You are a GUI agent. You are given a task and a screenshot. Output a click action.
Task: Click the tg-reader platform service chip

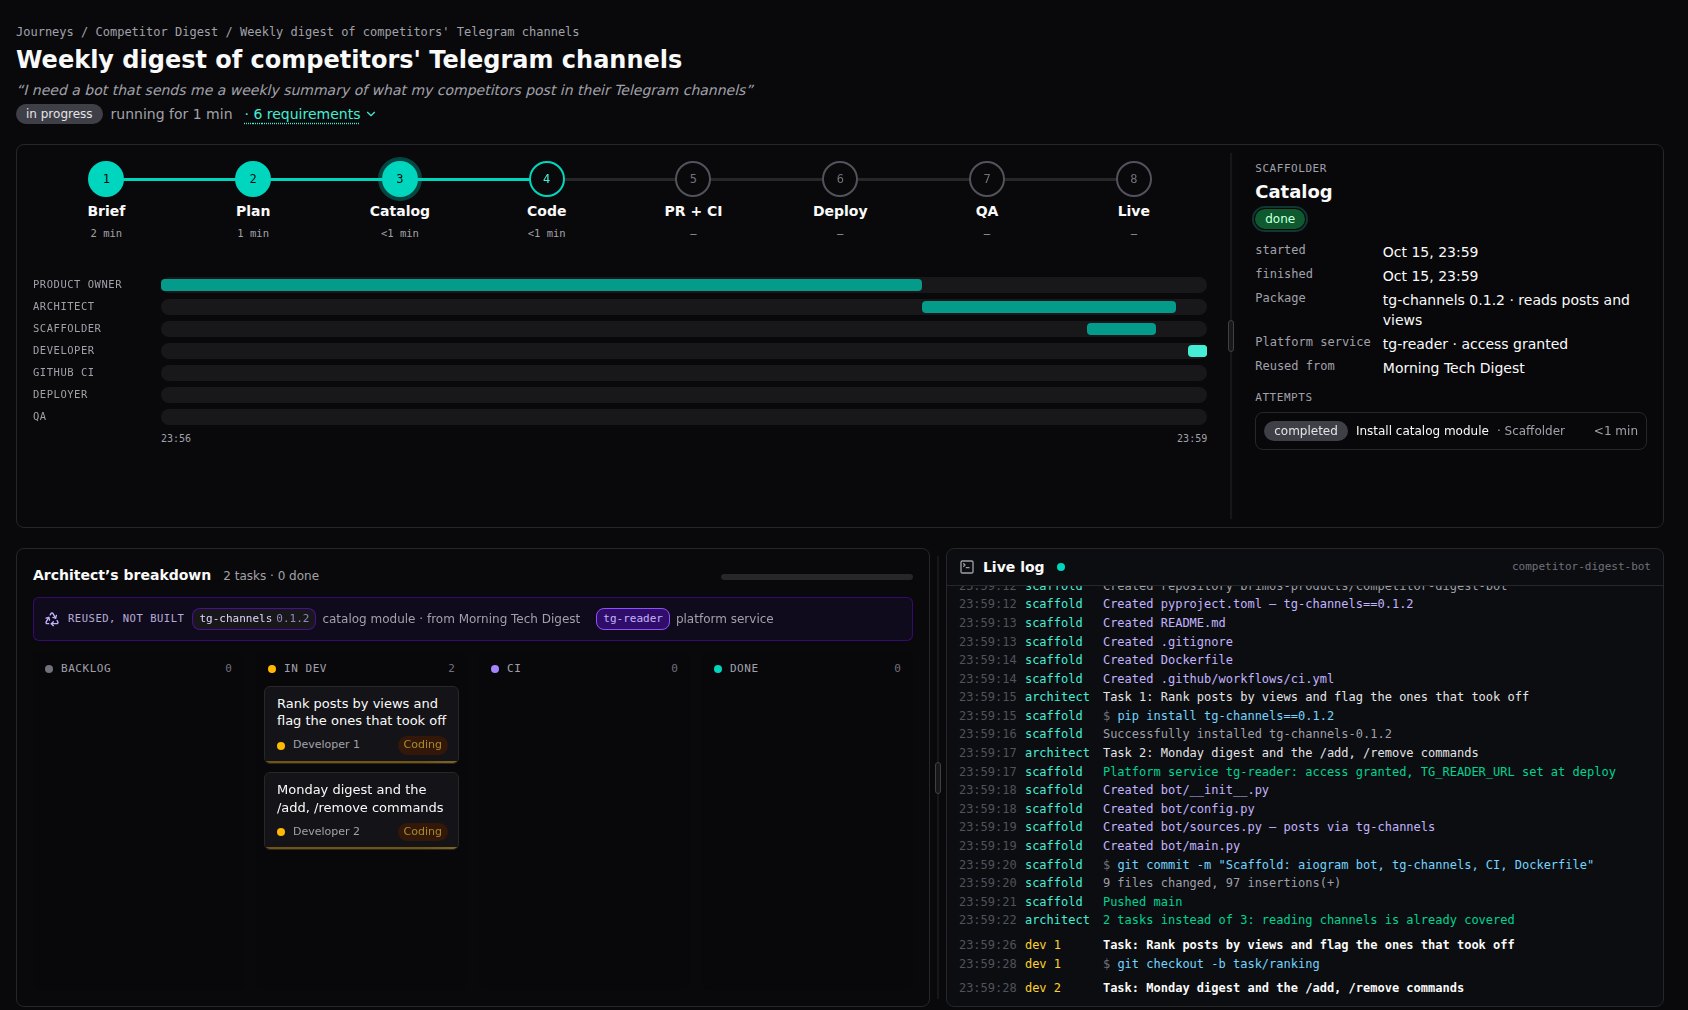point(632,619)
